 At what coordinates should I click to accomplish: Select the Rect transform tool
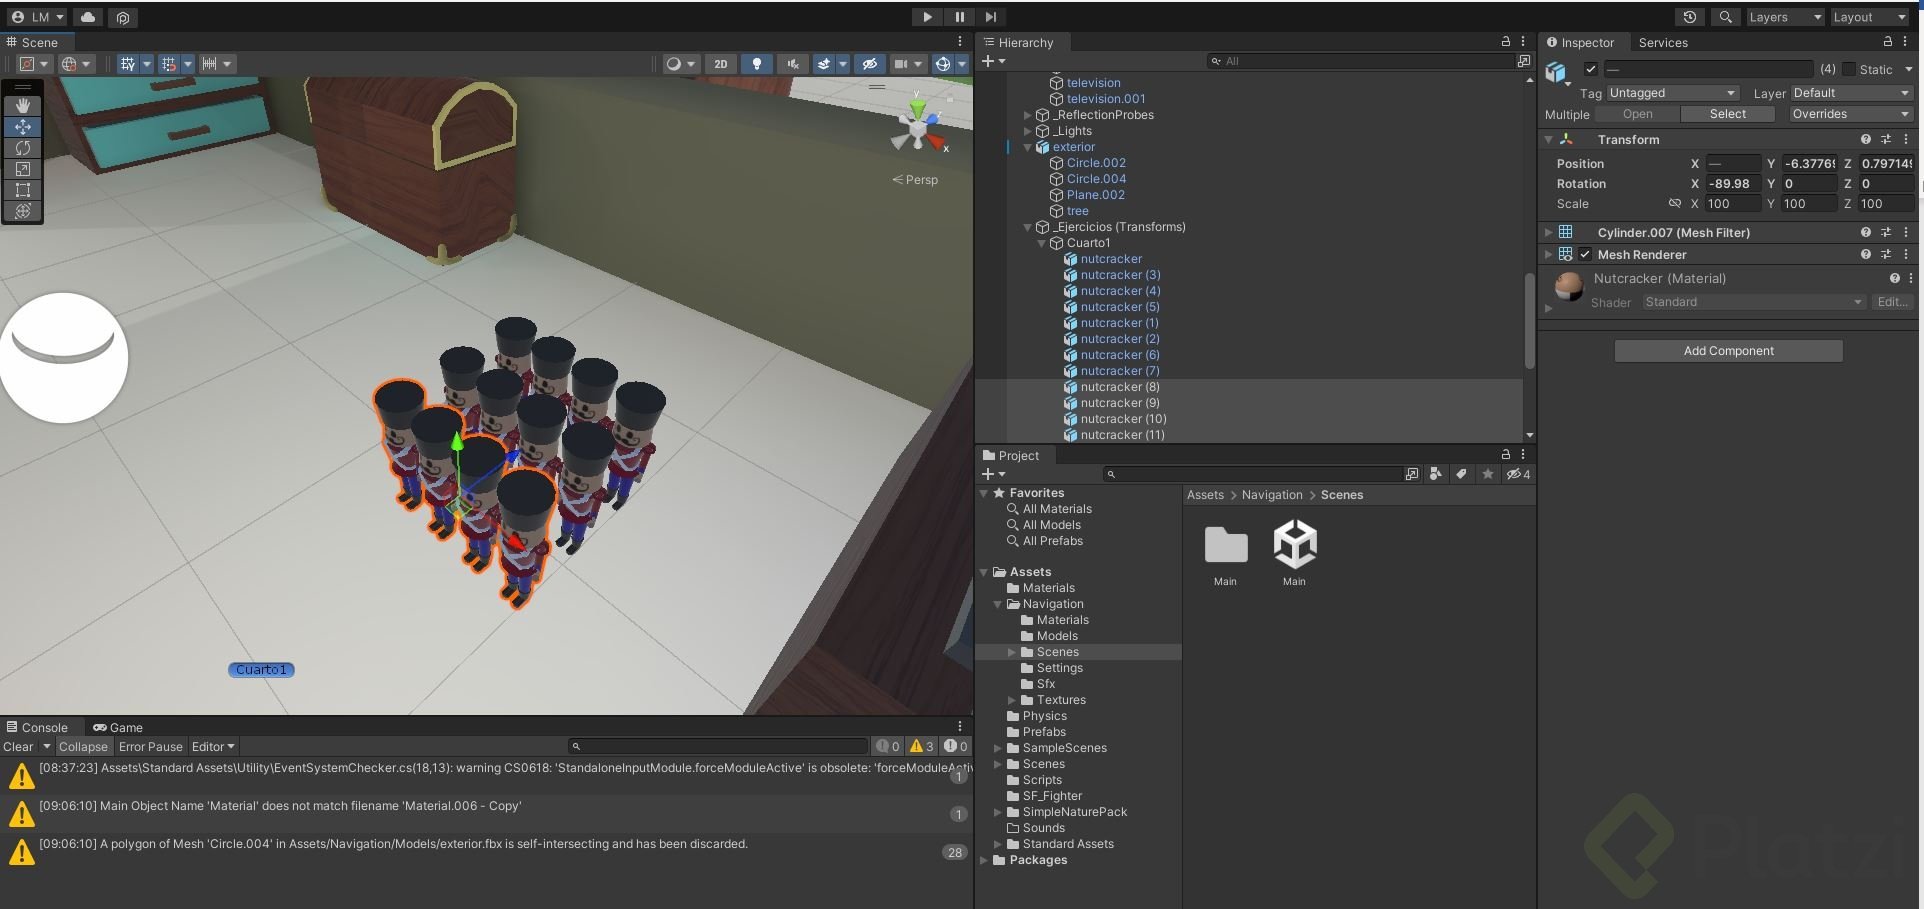(x=22, y=190)
